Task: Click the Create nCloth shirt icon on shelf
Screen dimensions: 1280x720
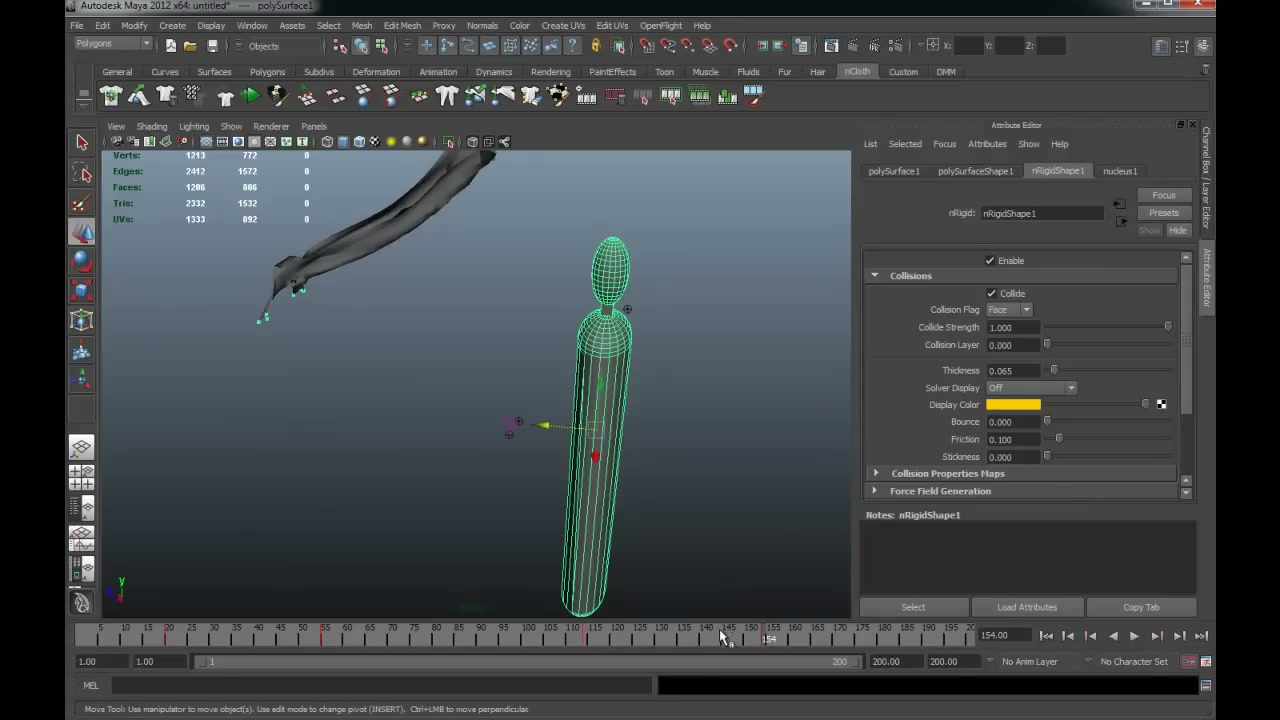Action: pos(111,96)
